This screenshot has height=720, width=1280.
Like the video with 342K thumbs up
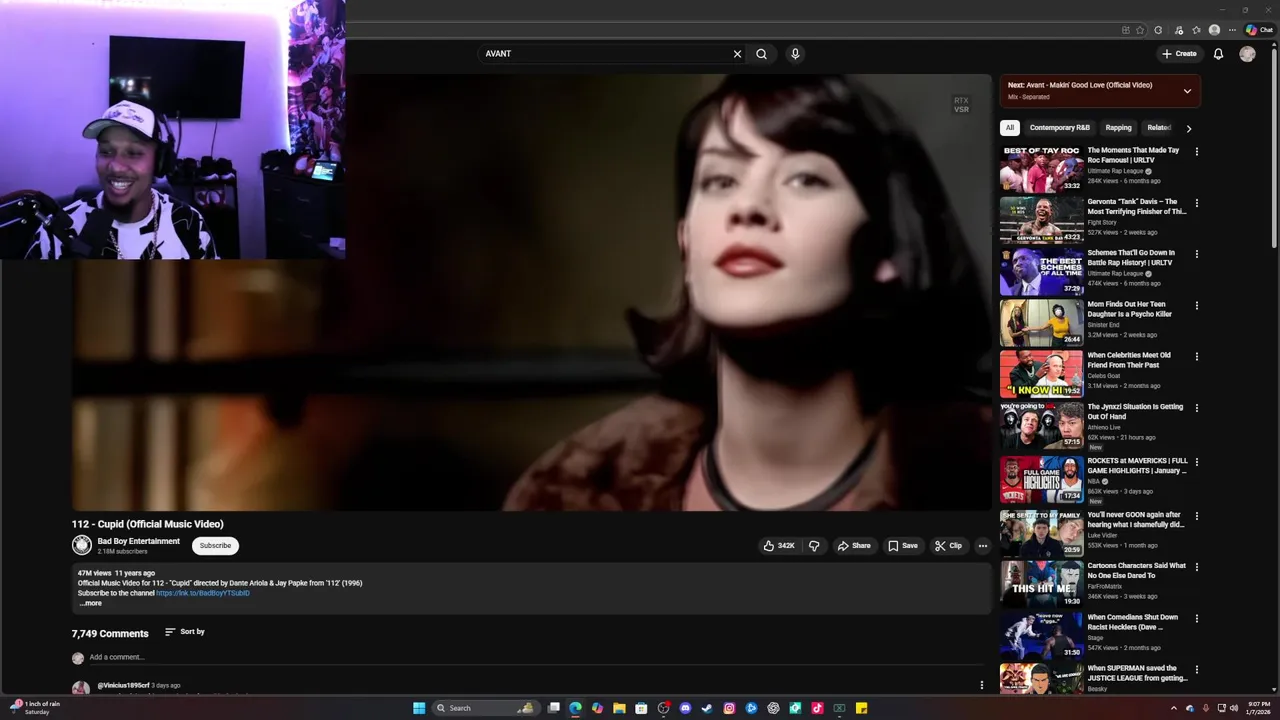(x=779, y=546)
